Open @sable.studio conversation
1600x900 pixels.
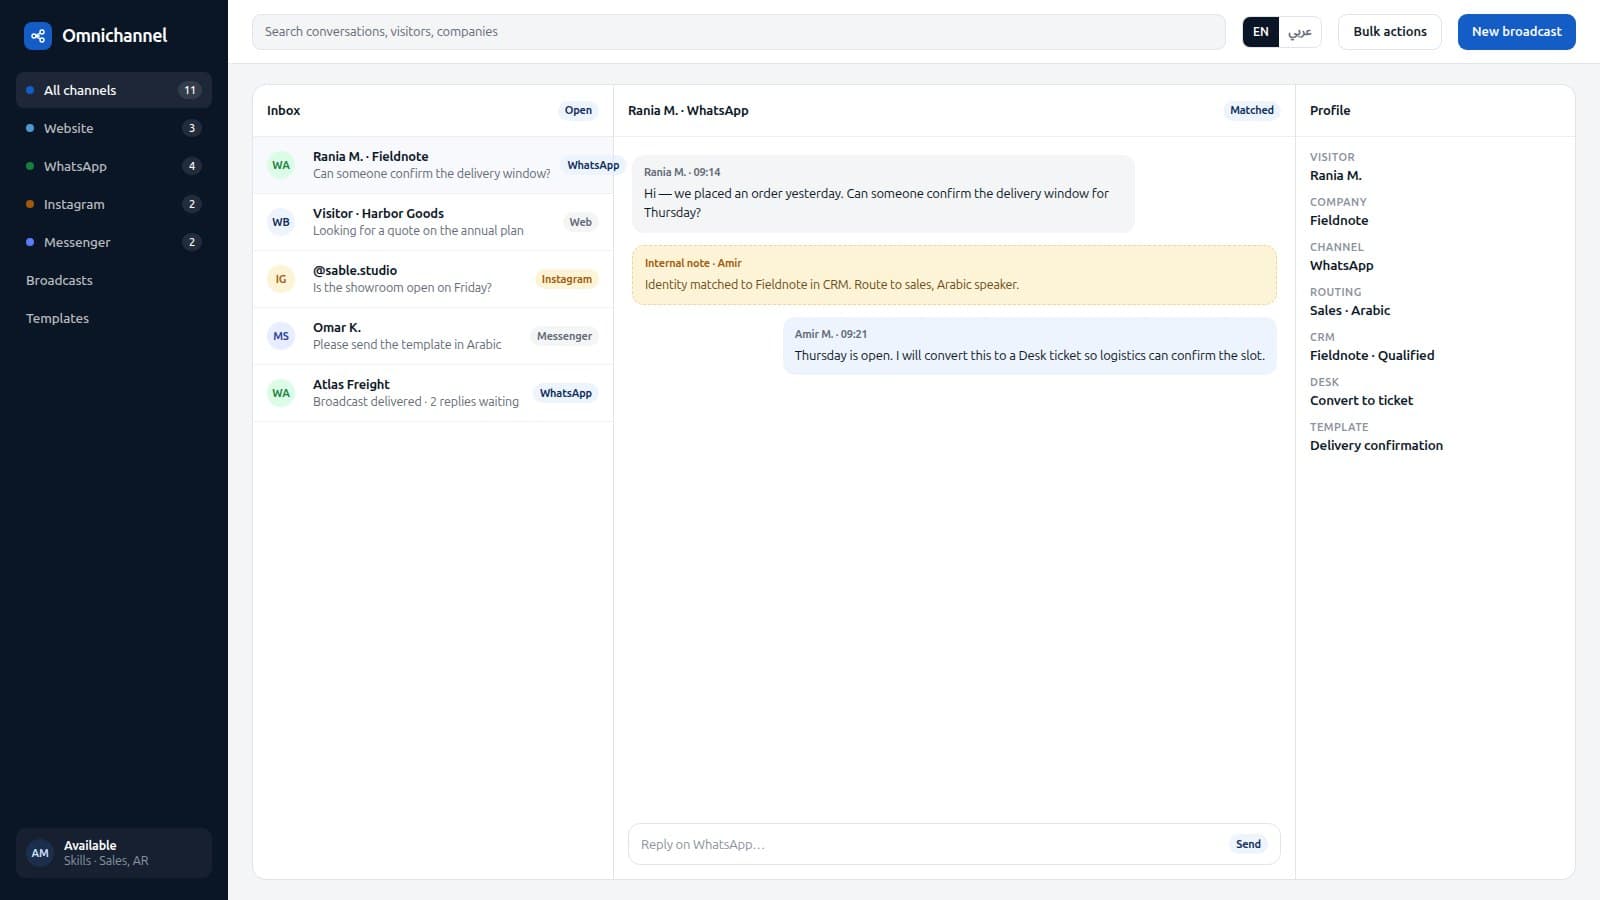(x=433, y=279)
